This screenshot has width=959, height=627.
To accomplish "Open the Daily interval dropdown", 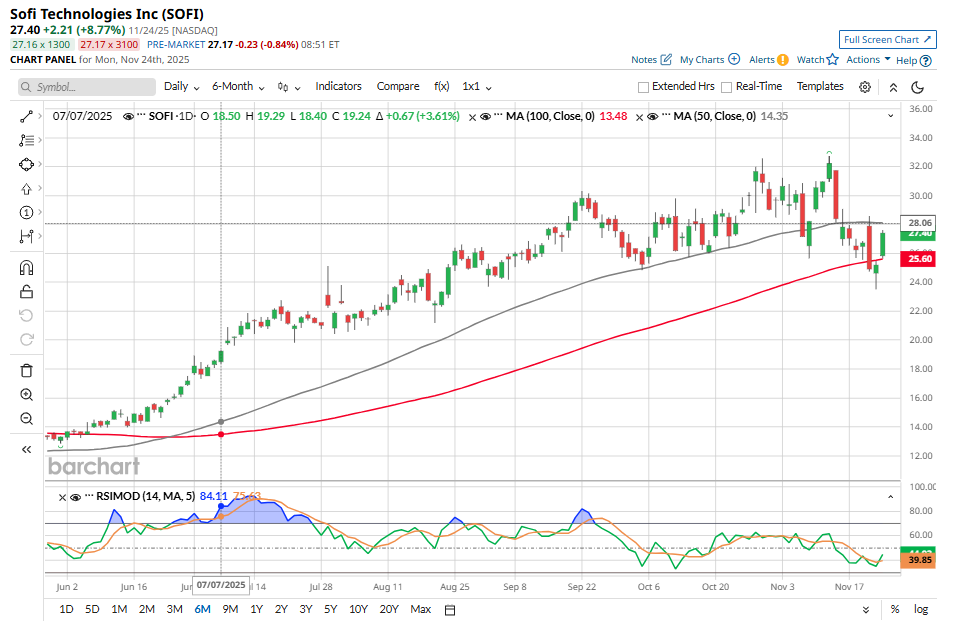I will point(182,87).
